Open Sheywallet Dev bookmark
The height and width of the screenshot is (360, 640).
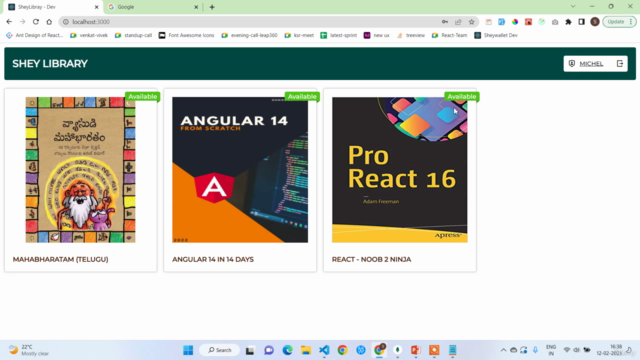pos(496,36)
